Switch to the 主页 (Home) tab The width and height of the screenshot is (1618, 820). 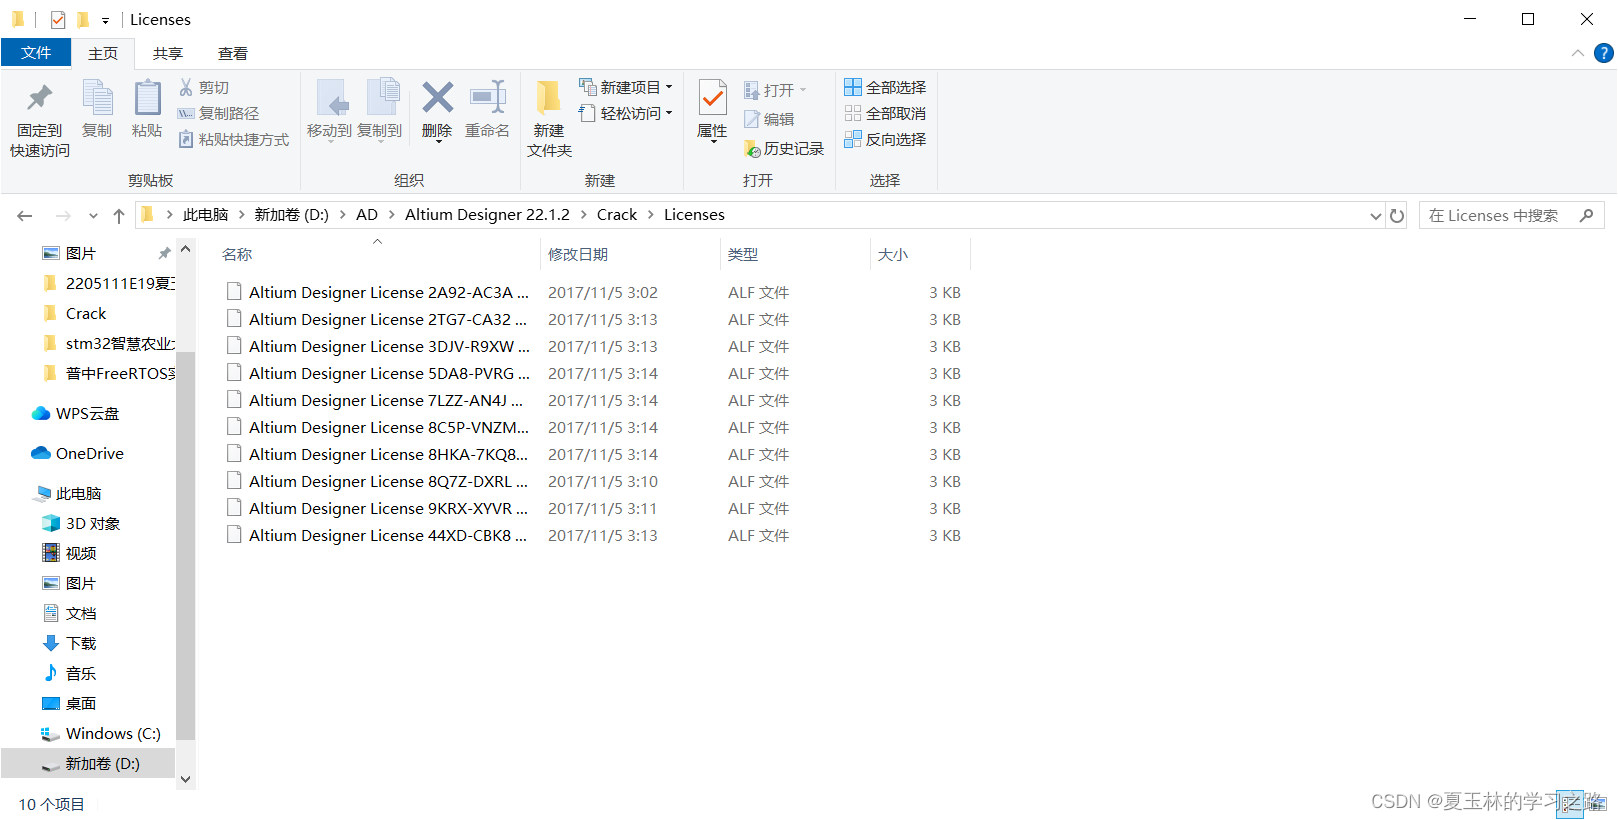pos(103,54)
